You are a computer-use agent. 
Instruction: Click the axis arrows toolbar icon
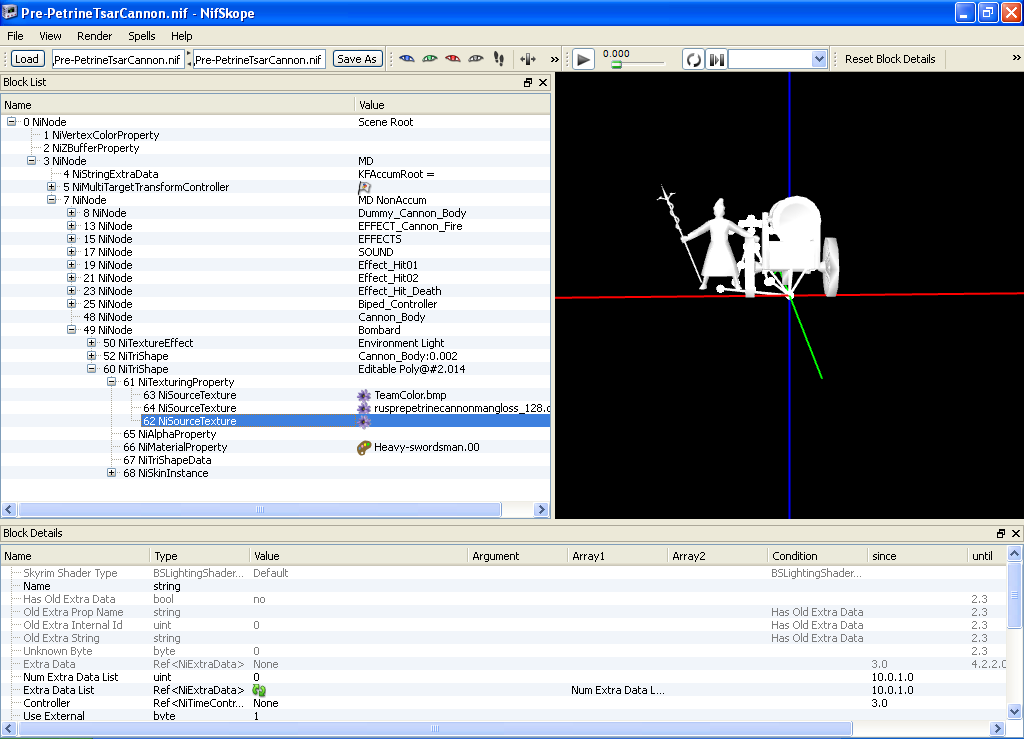pos(528,59)
